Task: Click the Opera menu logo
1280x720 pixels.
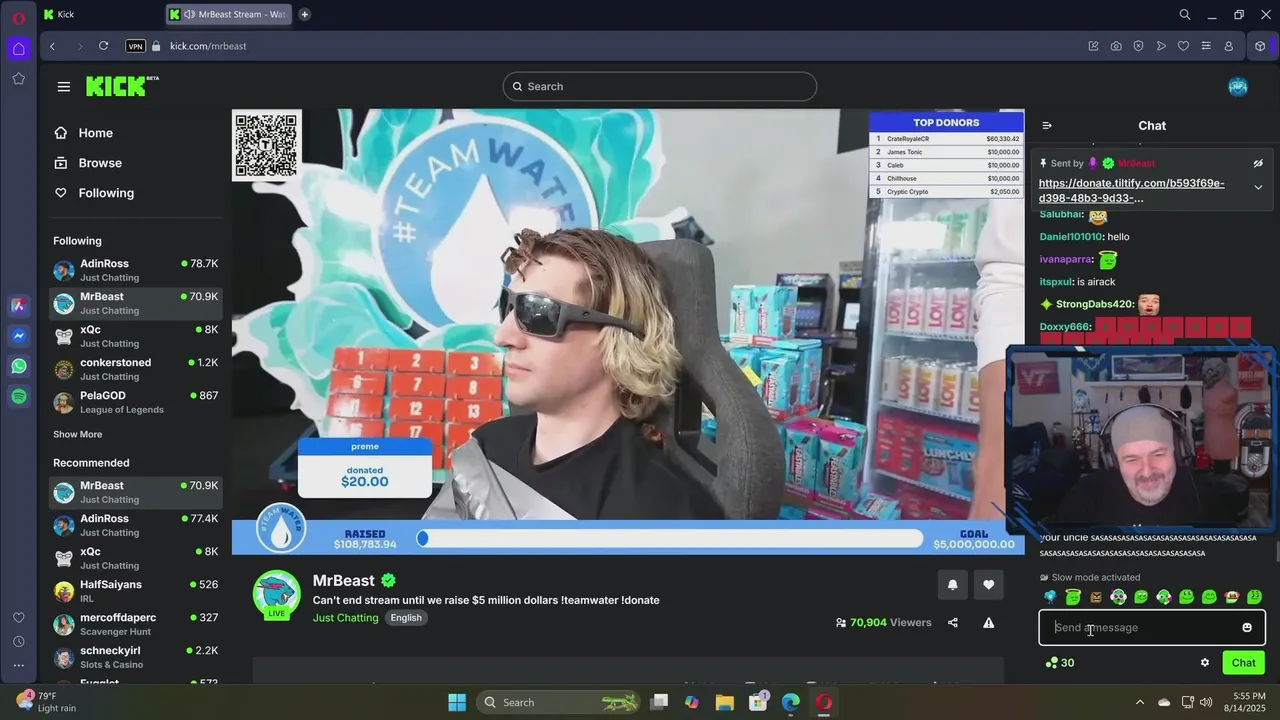Action: (19, 18)
